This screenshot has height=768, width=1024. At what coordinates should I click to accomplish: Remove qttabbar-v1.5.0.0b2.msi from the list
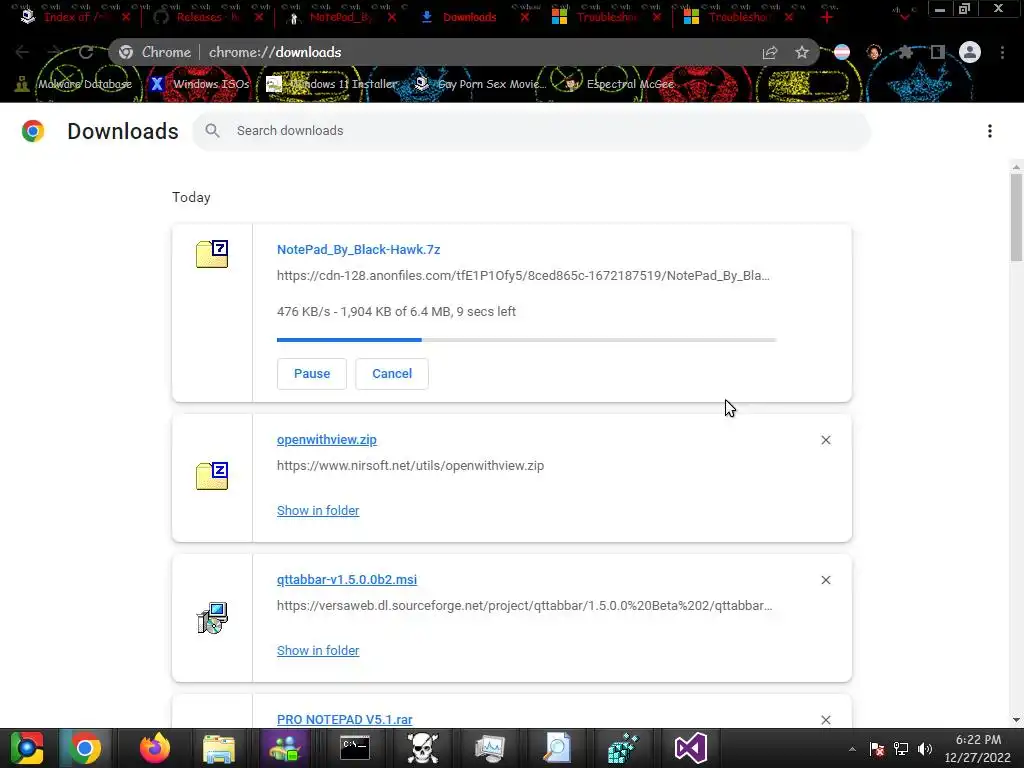pyautogui.click(x=826, y=580)
